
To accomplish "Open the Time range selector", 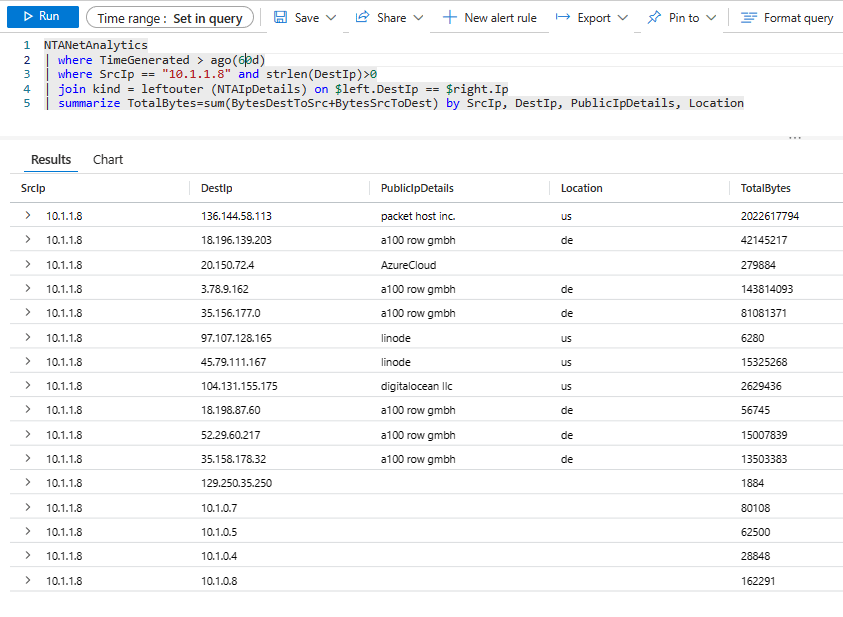I will click(x=168, y=18).
